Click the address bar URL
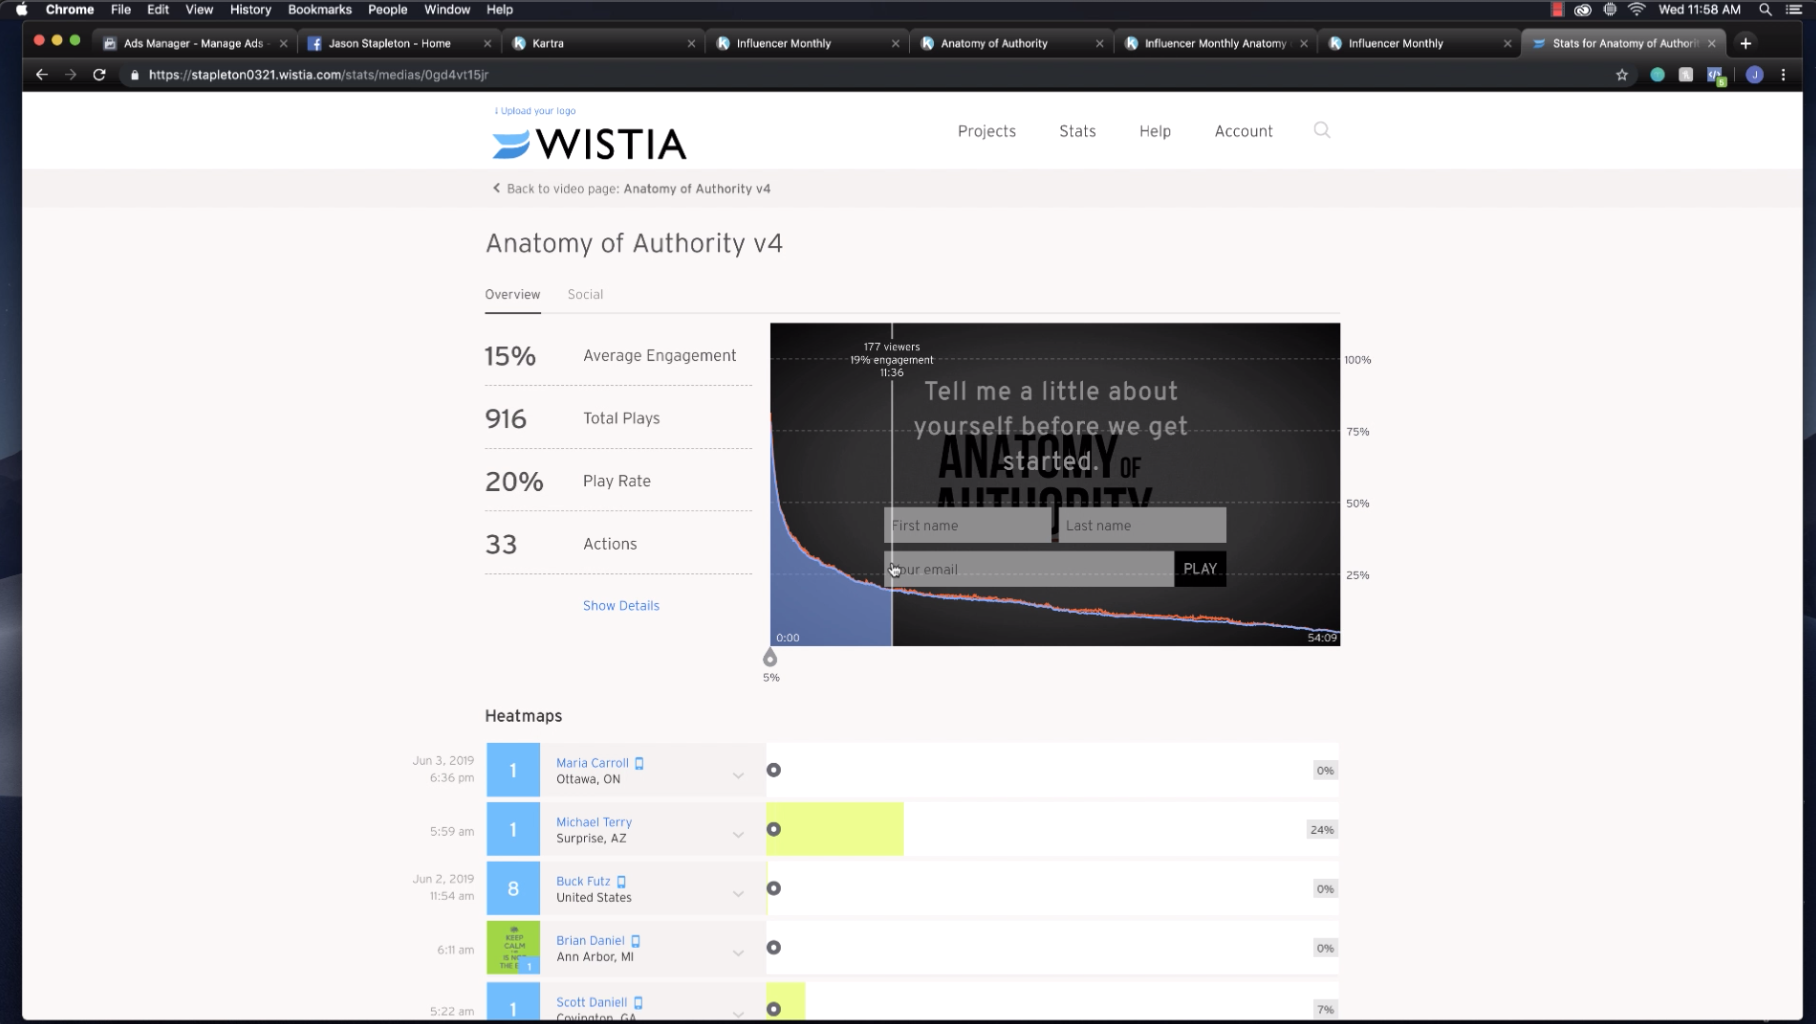 point(318,75)
